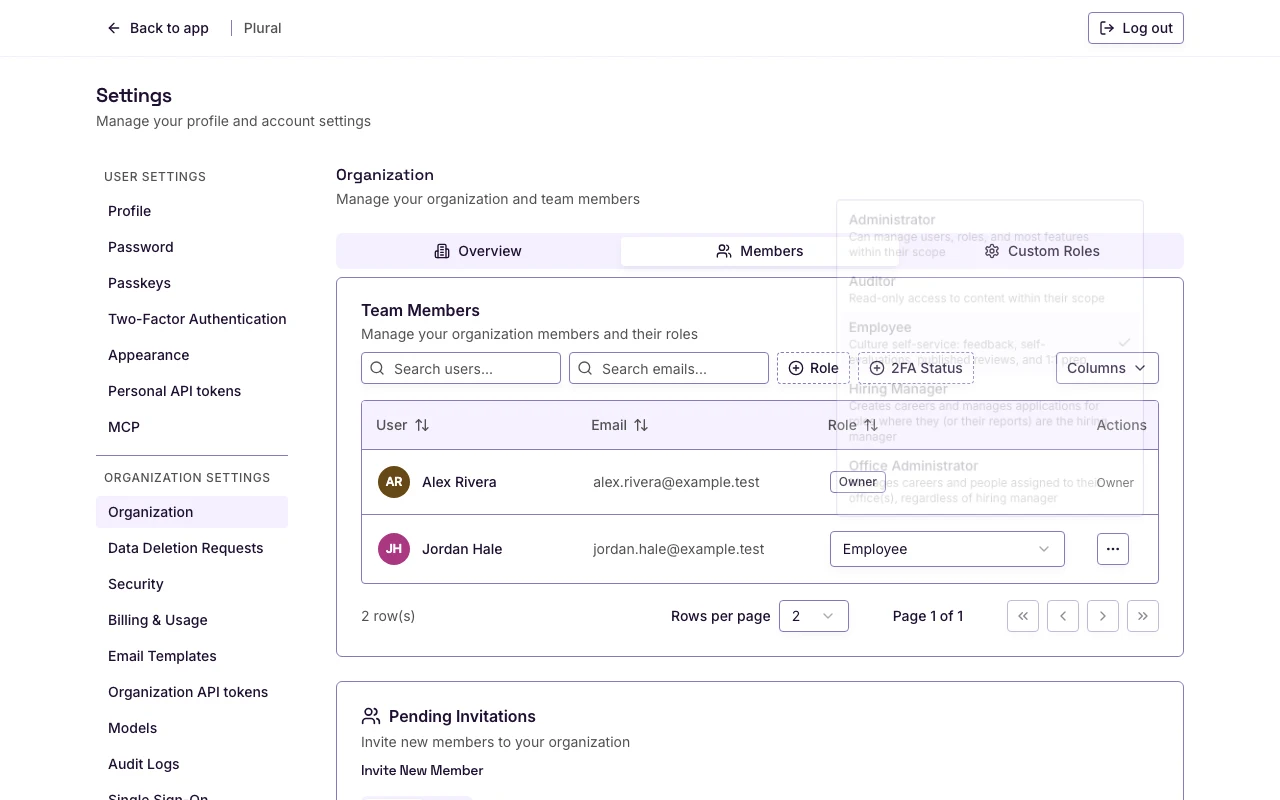Go to the previous page

[1063, 616]
